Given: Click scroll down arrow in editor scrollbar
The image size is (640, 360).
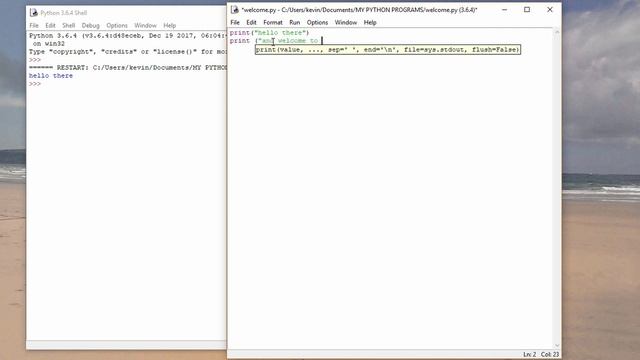Looking at the screenshot, I should coord(557,346).
